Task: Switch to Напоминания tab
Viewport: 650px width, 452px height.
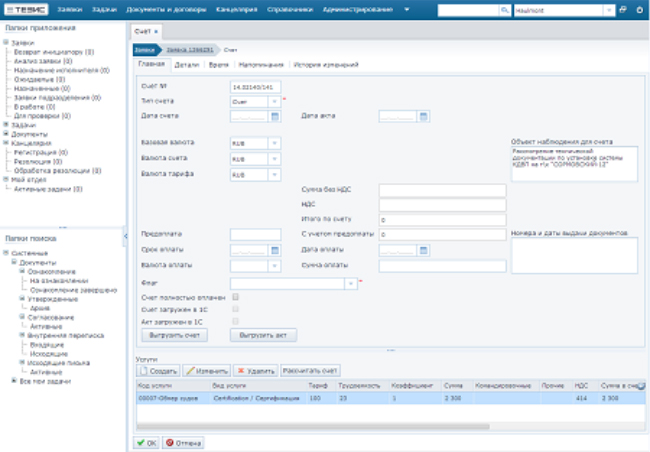Action: point(261,65)
